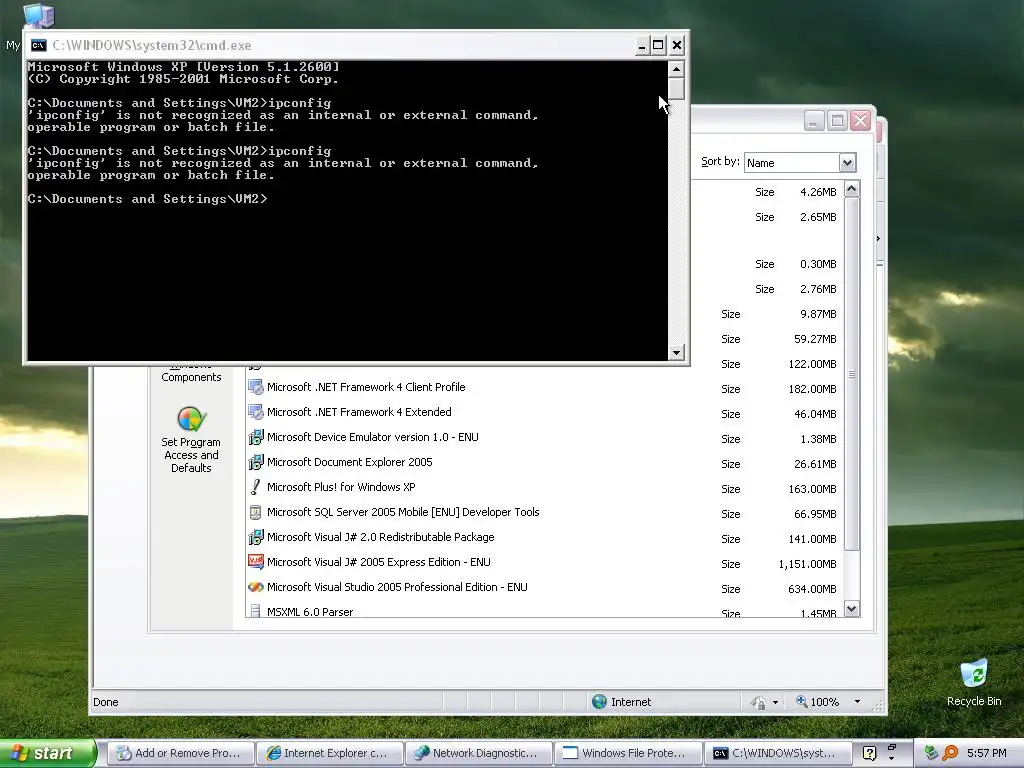Image resolution: width=1024 pixels, height=768 pixels.
Task: Switch to cmd.exe taskbar button
Action: pyautogui.click(x=777, y=753)
